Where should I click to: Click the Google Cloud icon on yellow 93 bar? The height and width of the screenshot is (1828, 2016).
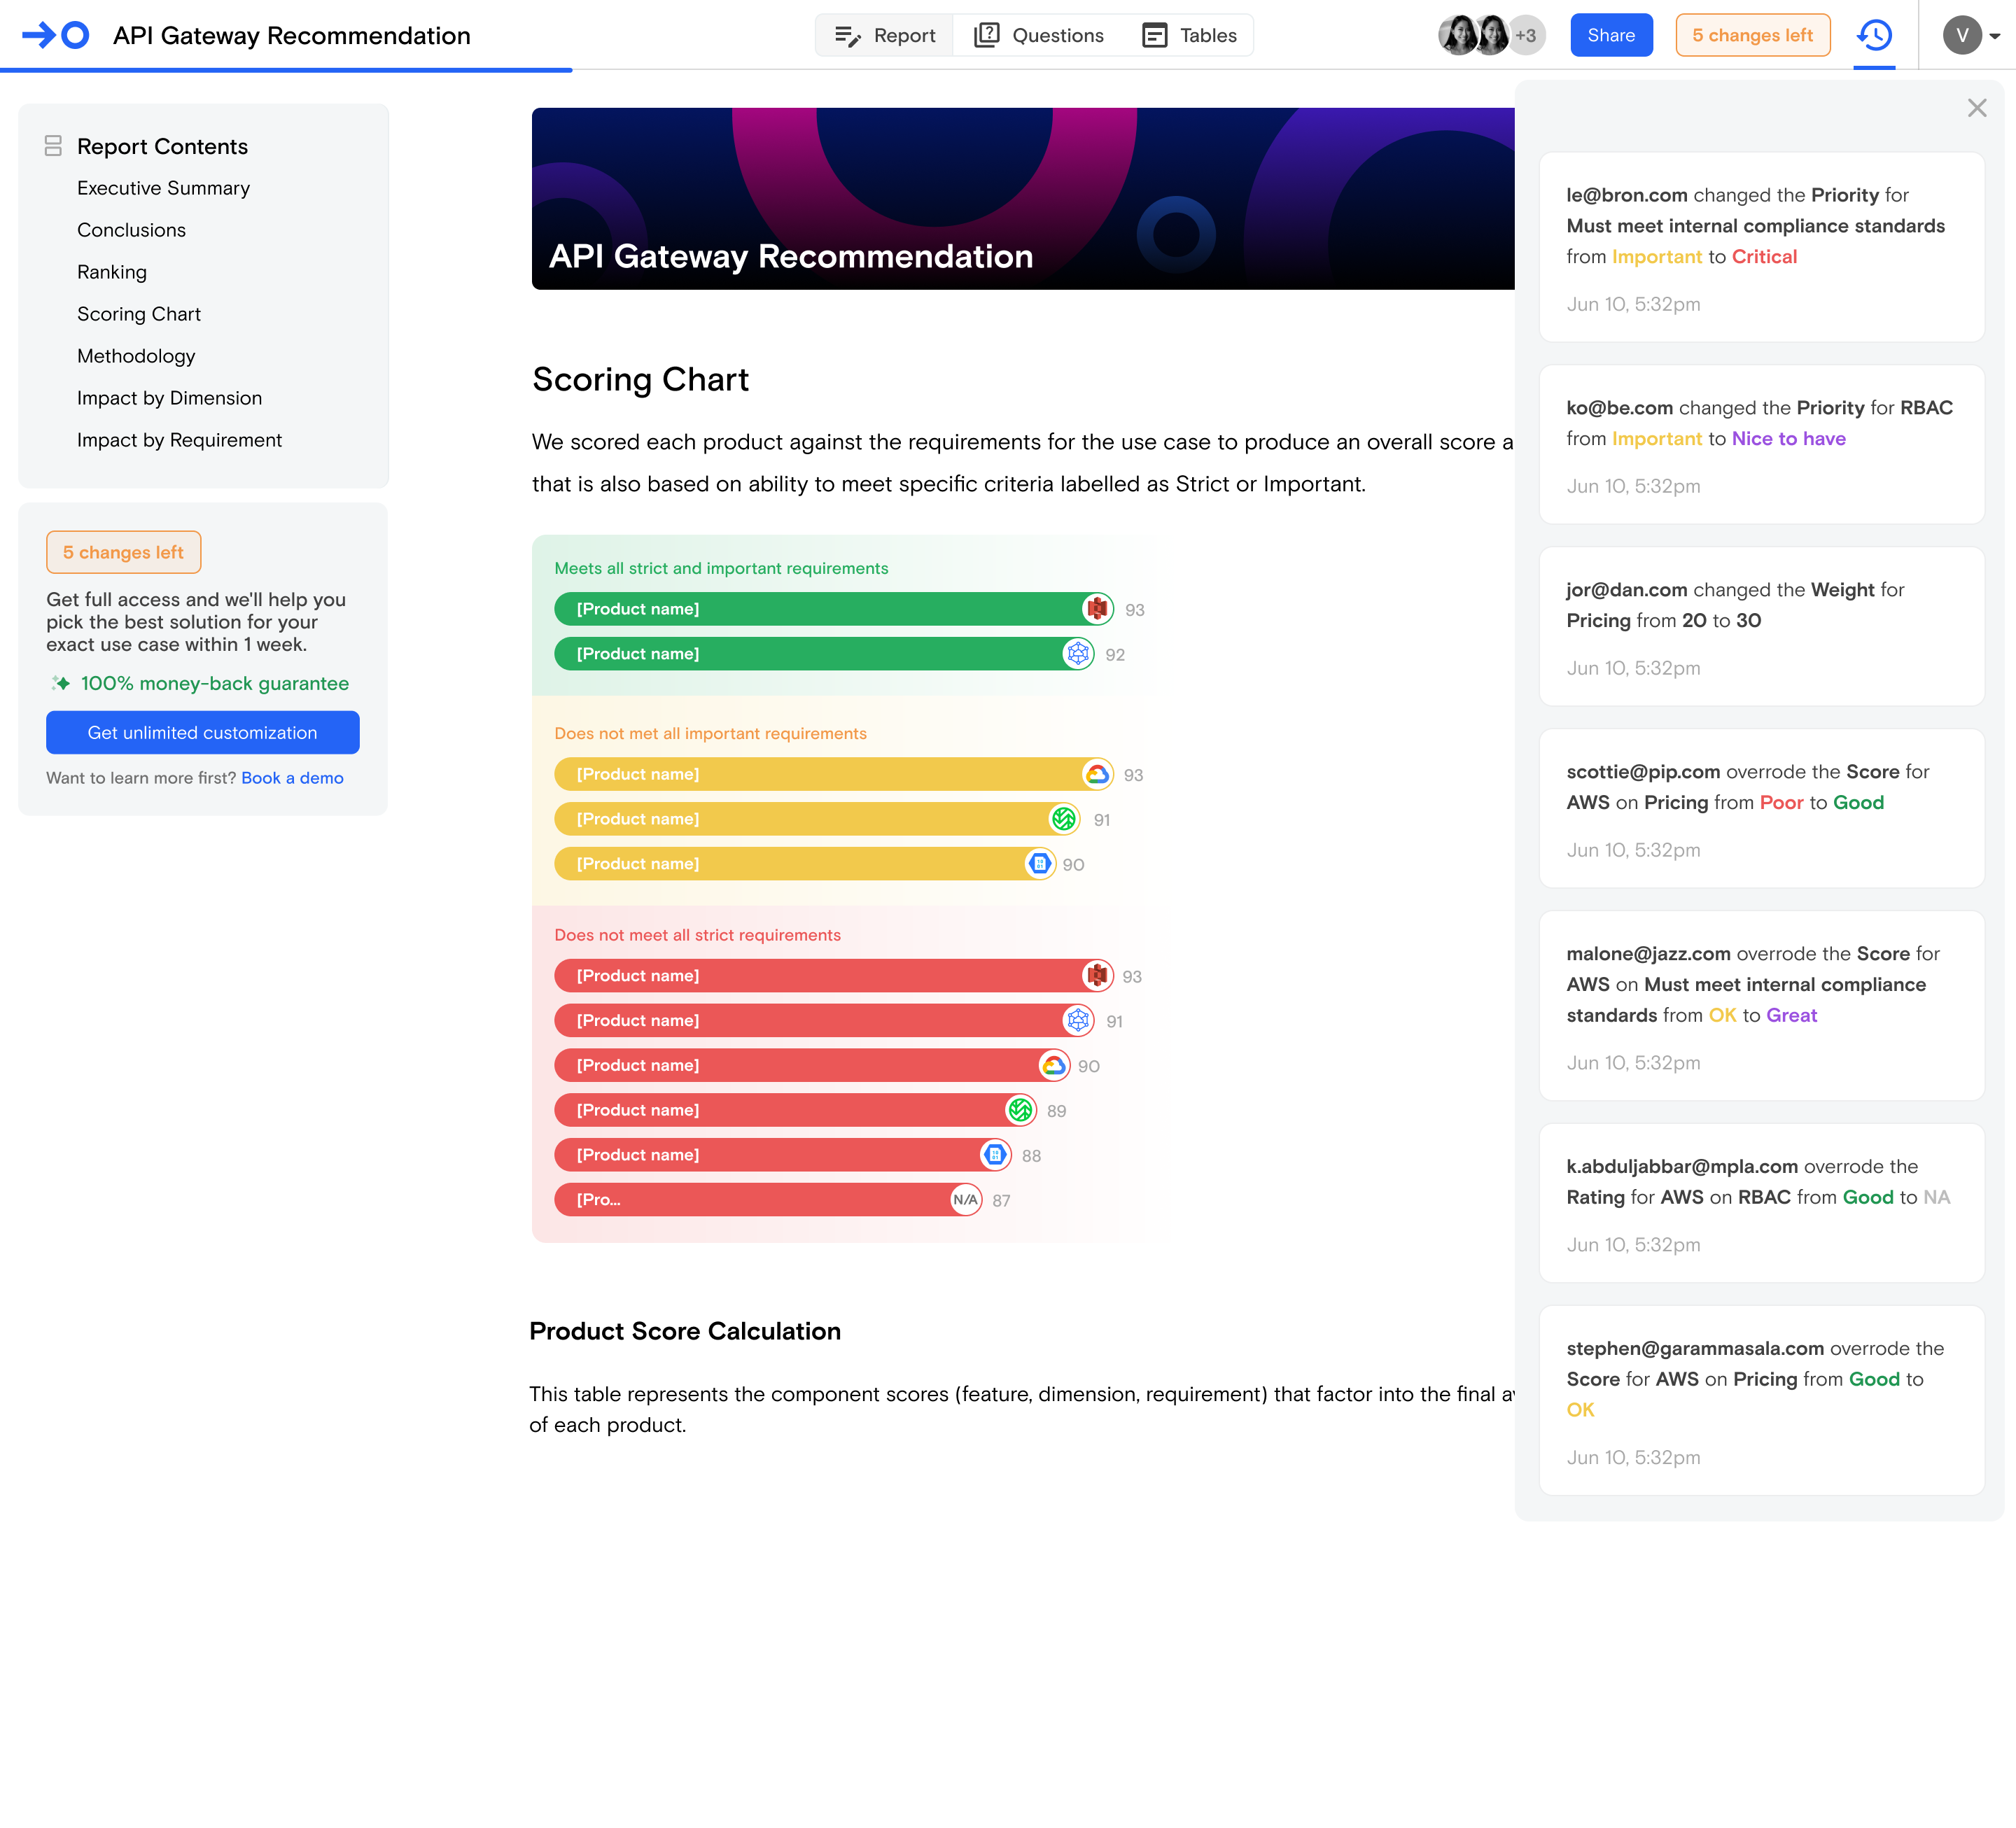1097,774
